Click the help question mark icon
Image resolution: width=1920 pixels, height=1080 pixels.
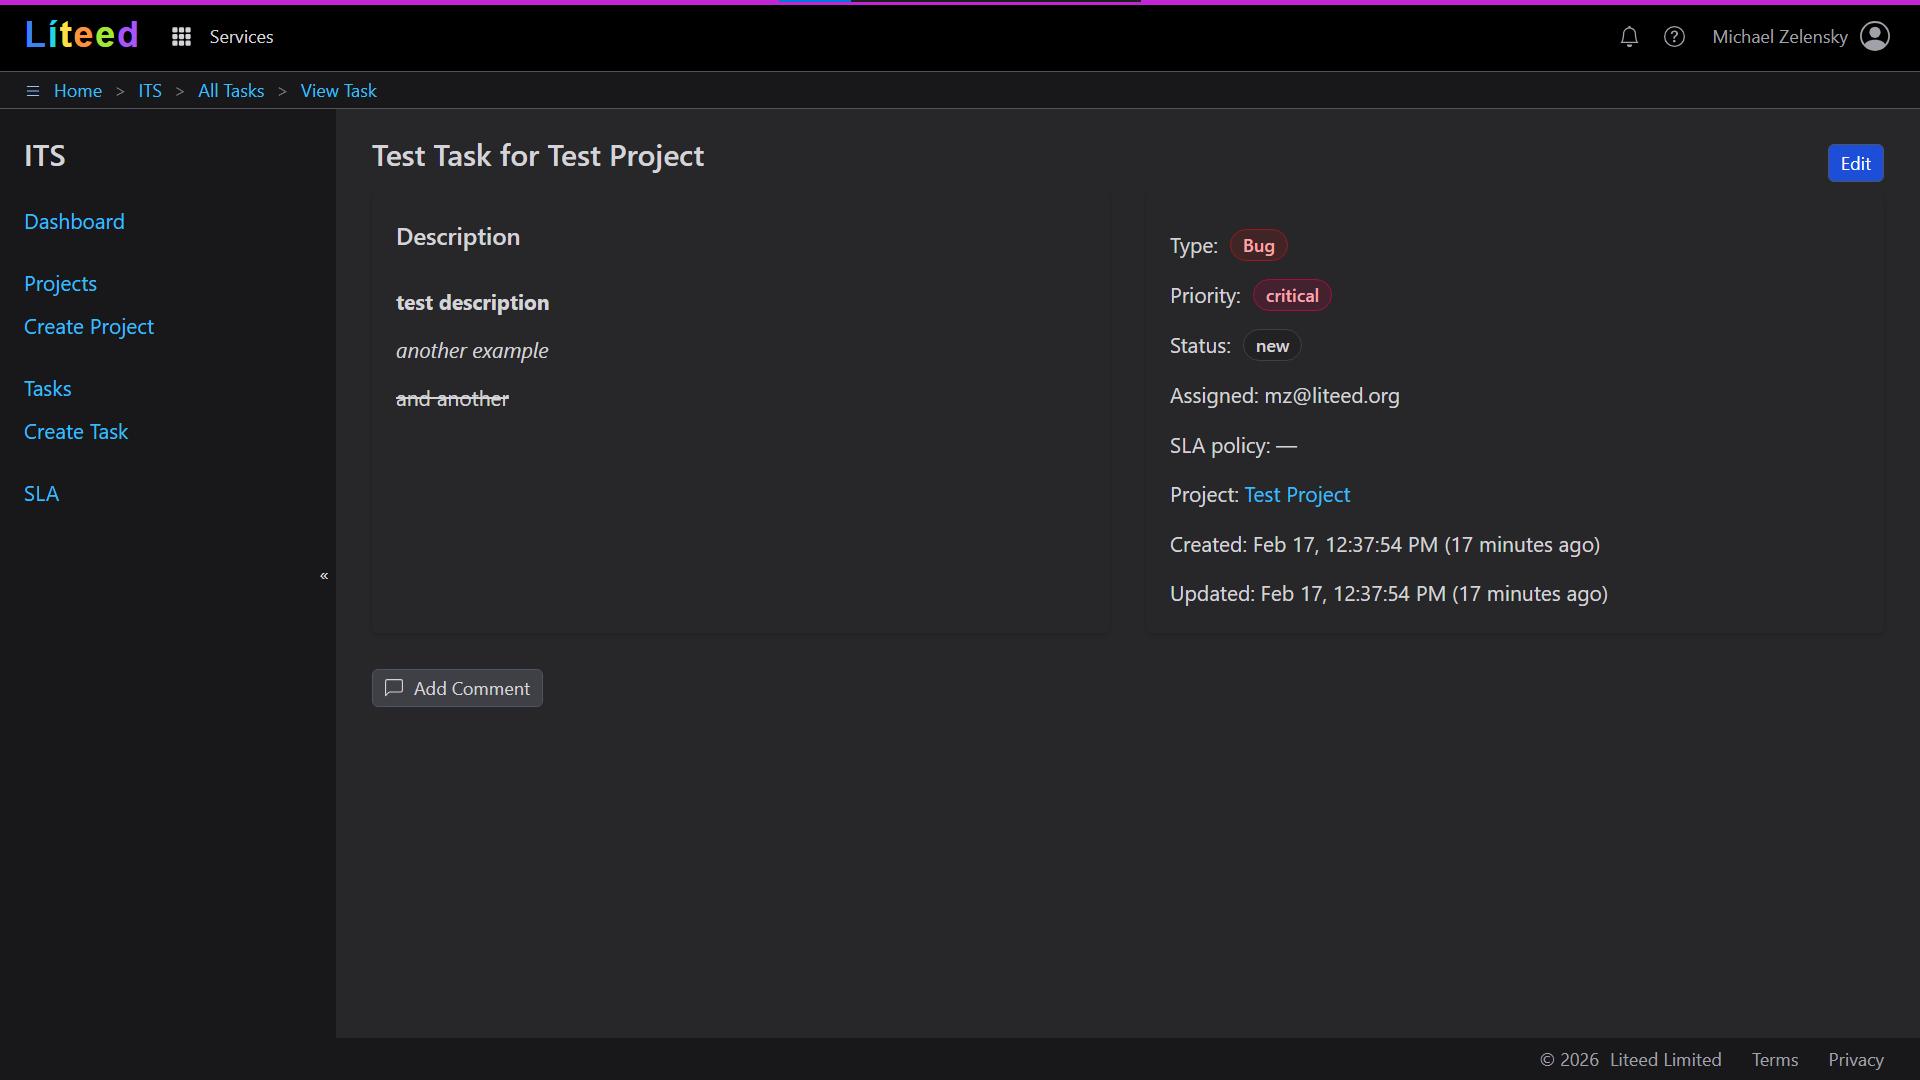click(1674, 37)
